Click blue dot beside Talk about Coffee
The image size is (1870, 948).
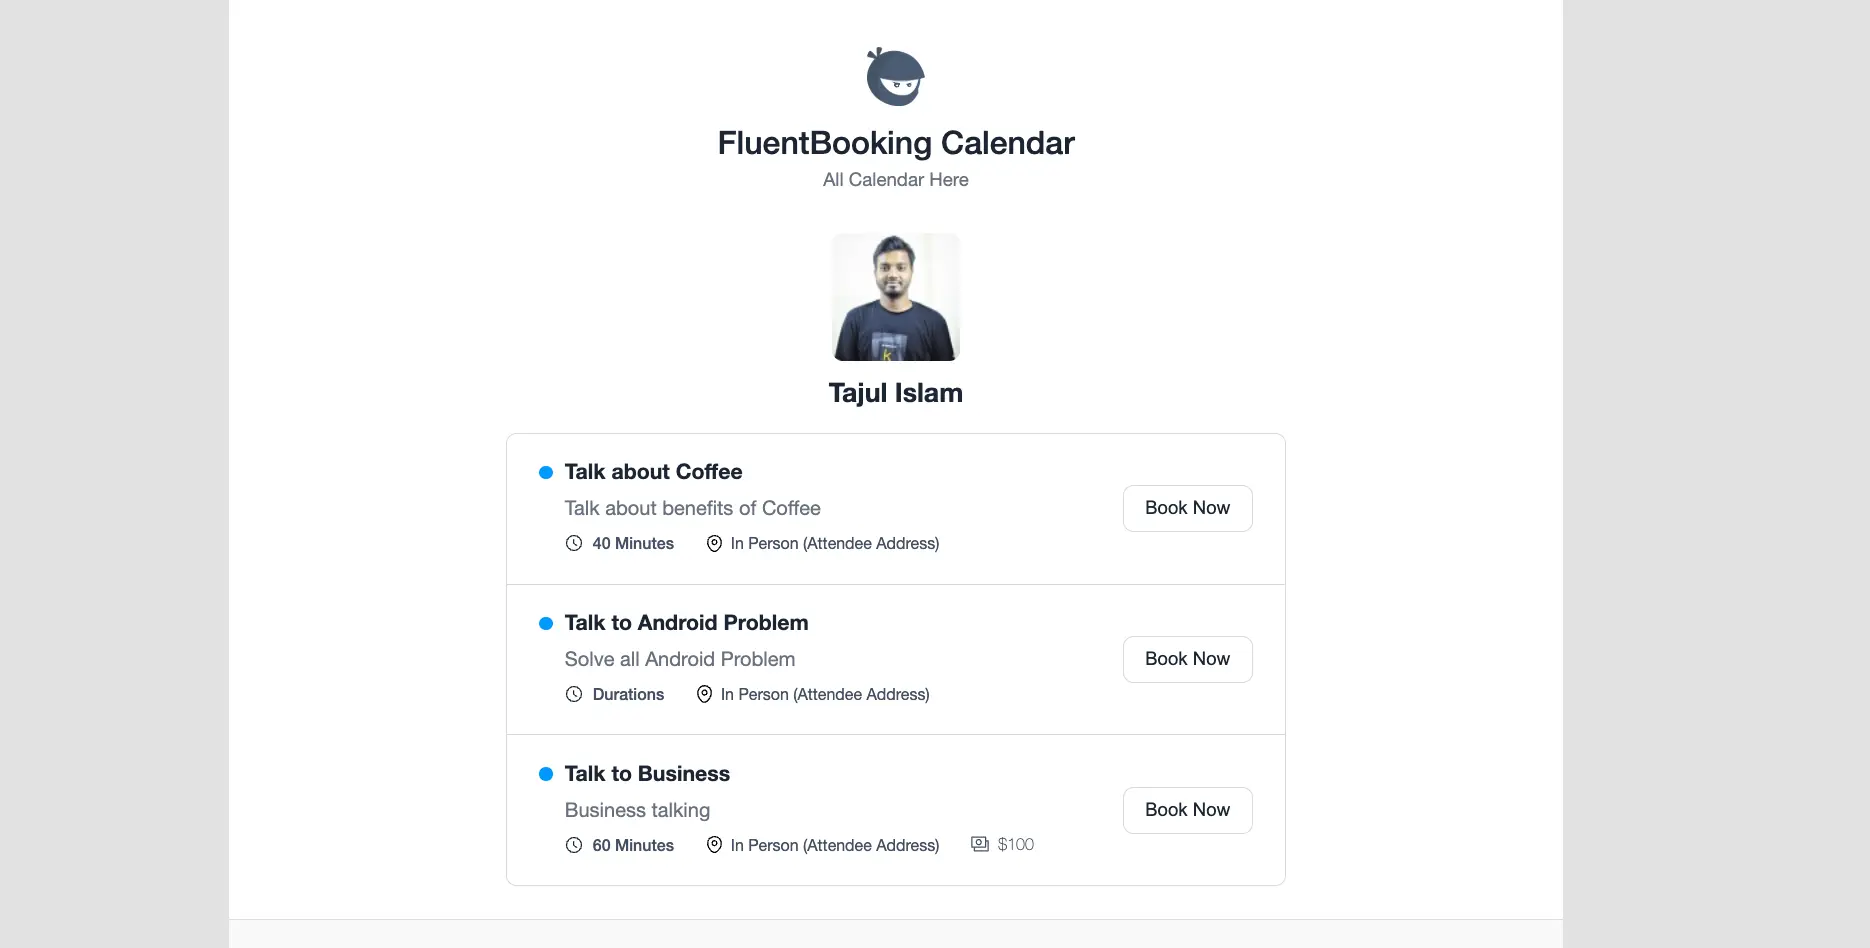click(x=546, y=473)
